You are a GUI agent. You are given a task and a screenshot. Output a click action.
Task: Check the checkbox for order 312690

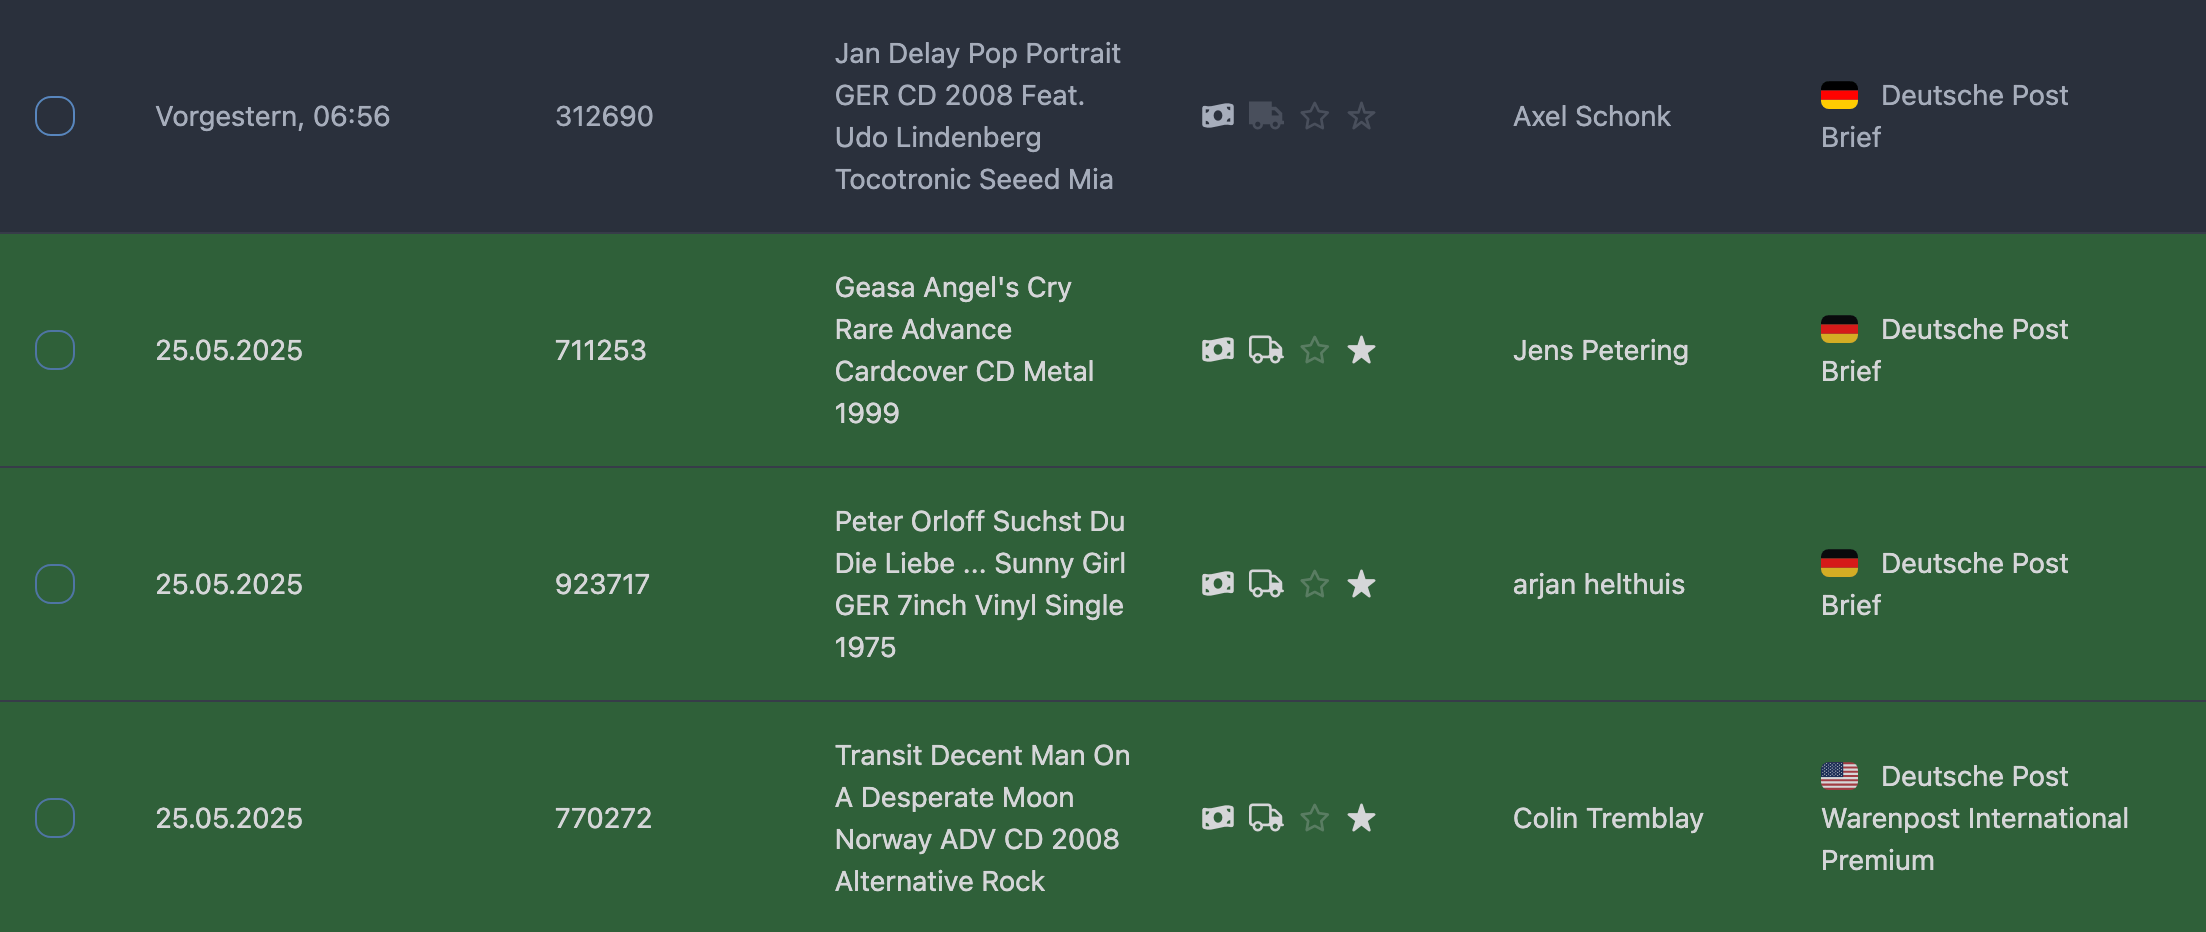pos(55,116)
